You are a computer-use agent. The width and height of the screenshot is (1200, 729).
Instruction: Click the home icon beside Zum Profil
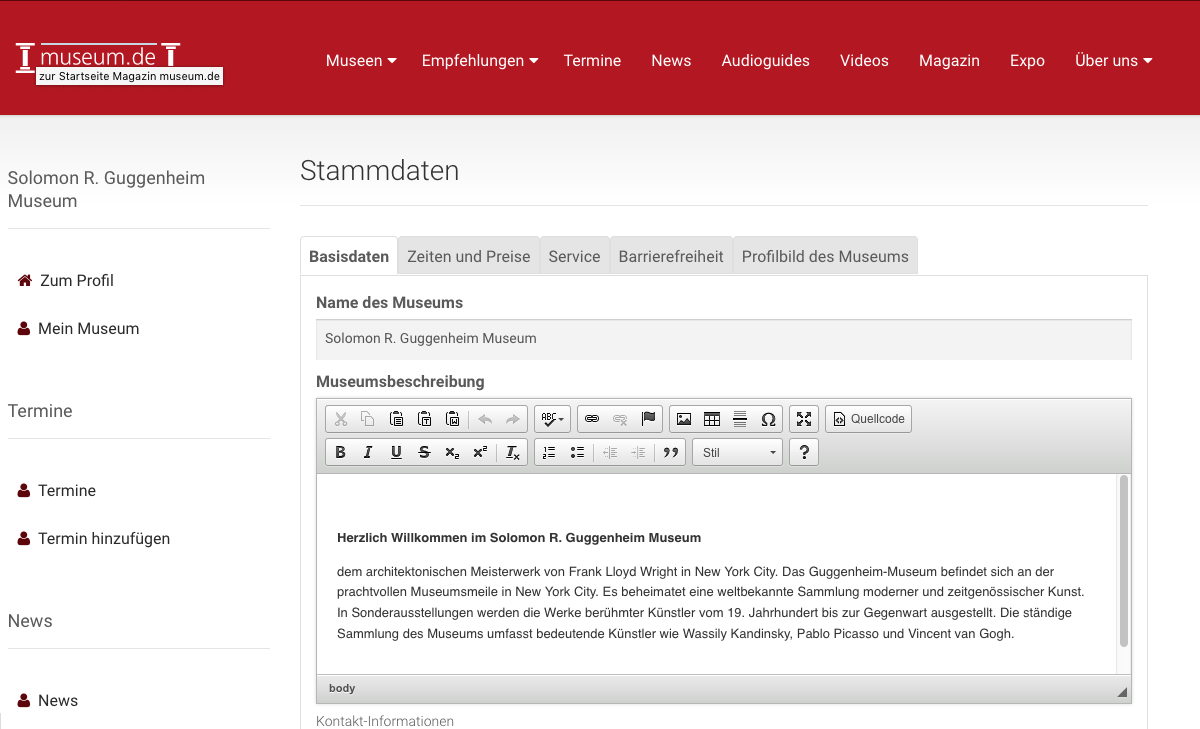25,281
